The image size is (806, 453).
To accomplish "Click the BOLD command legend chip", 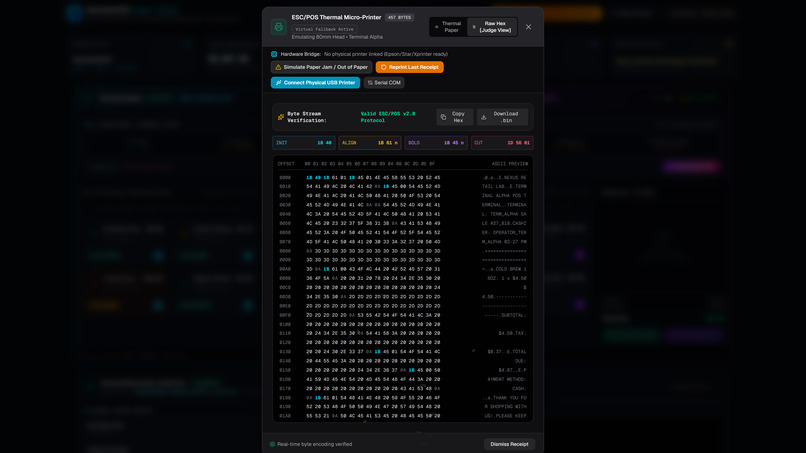I will [436, 143].
